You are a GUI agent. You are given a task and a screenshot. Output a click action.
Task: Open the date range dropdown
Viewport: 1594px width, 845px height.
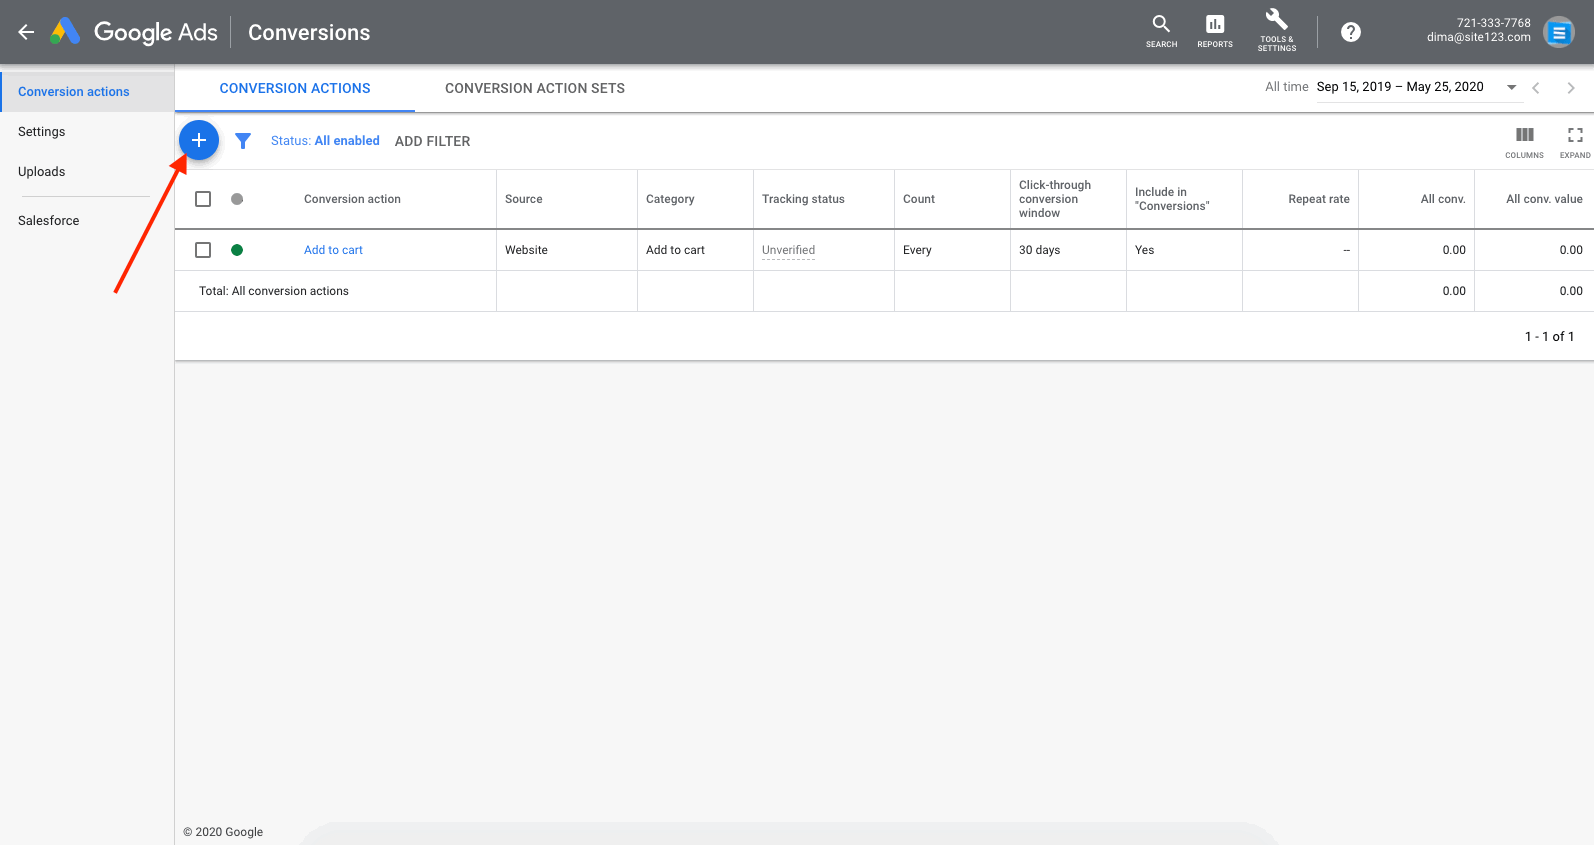1418,88
